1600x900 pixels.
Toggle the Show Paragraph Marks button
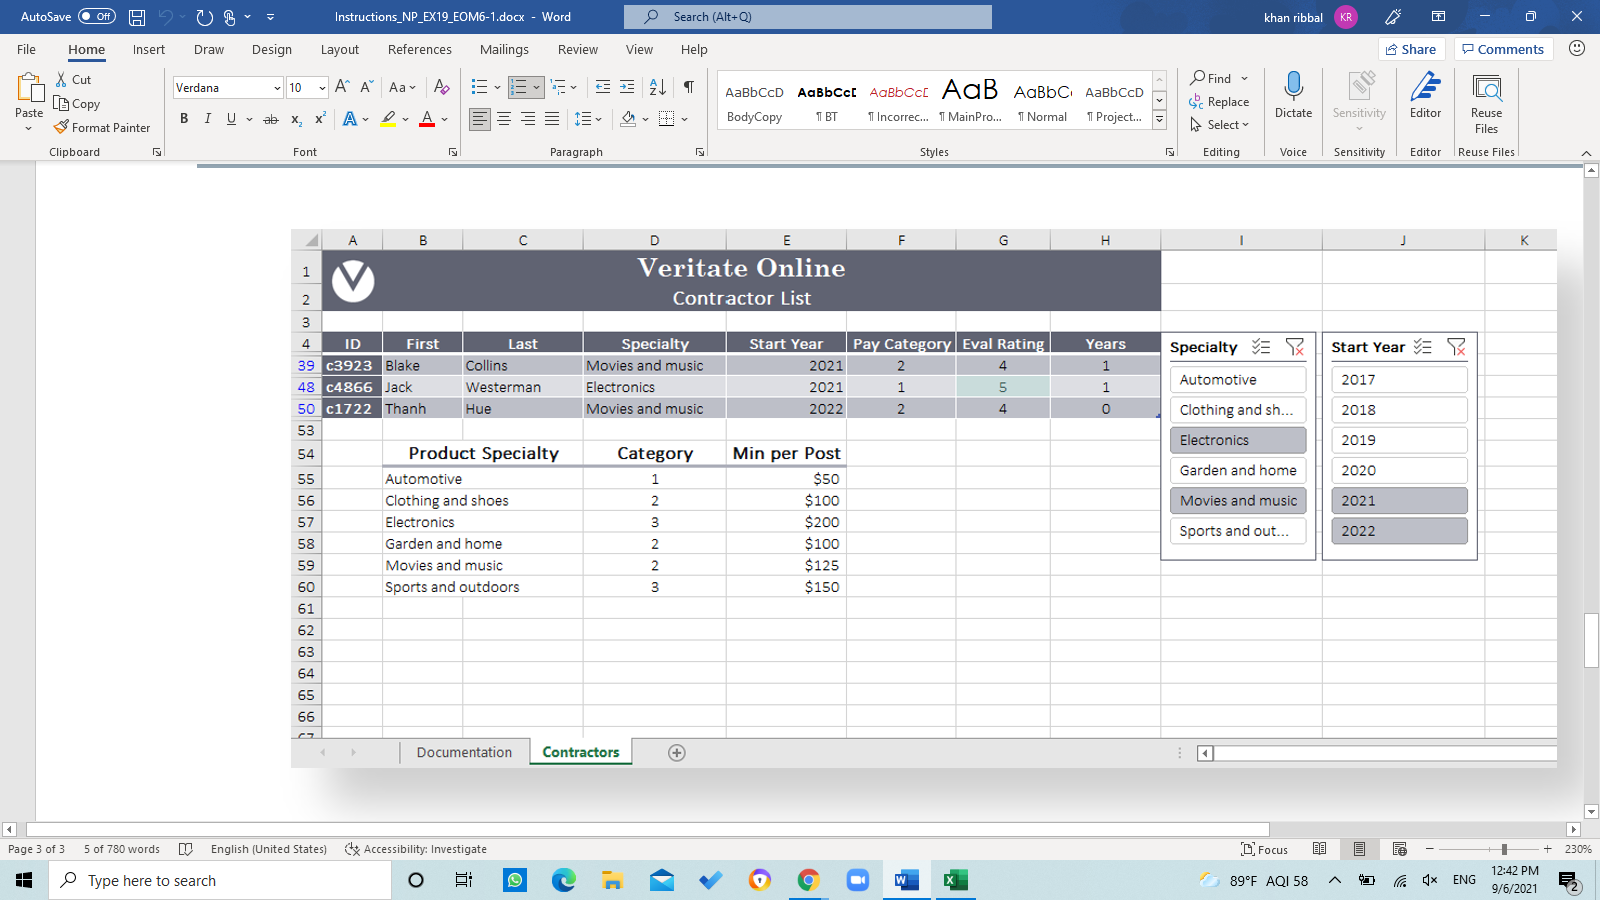tap(687, 87)
